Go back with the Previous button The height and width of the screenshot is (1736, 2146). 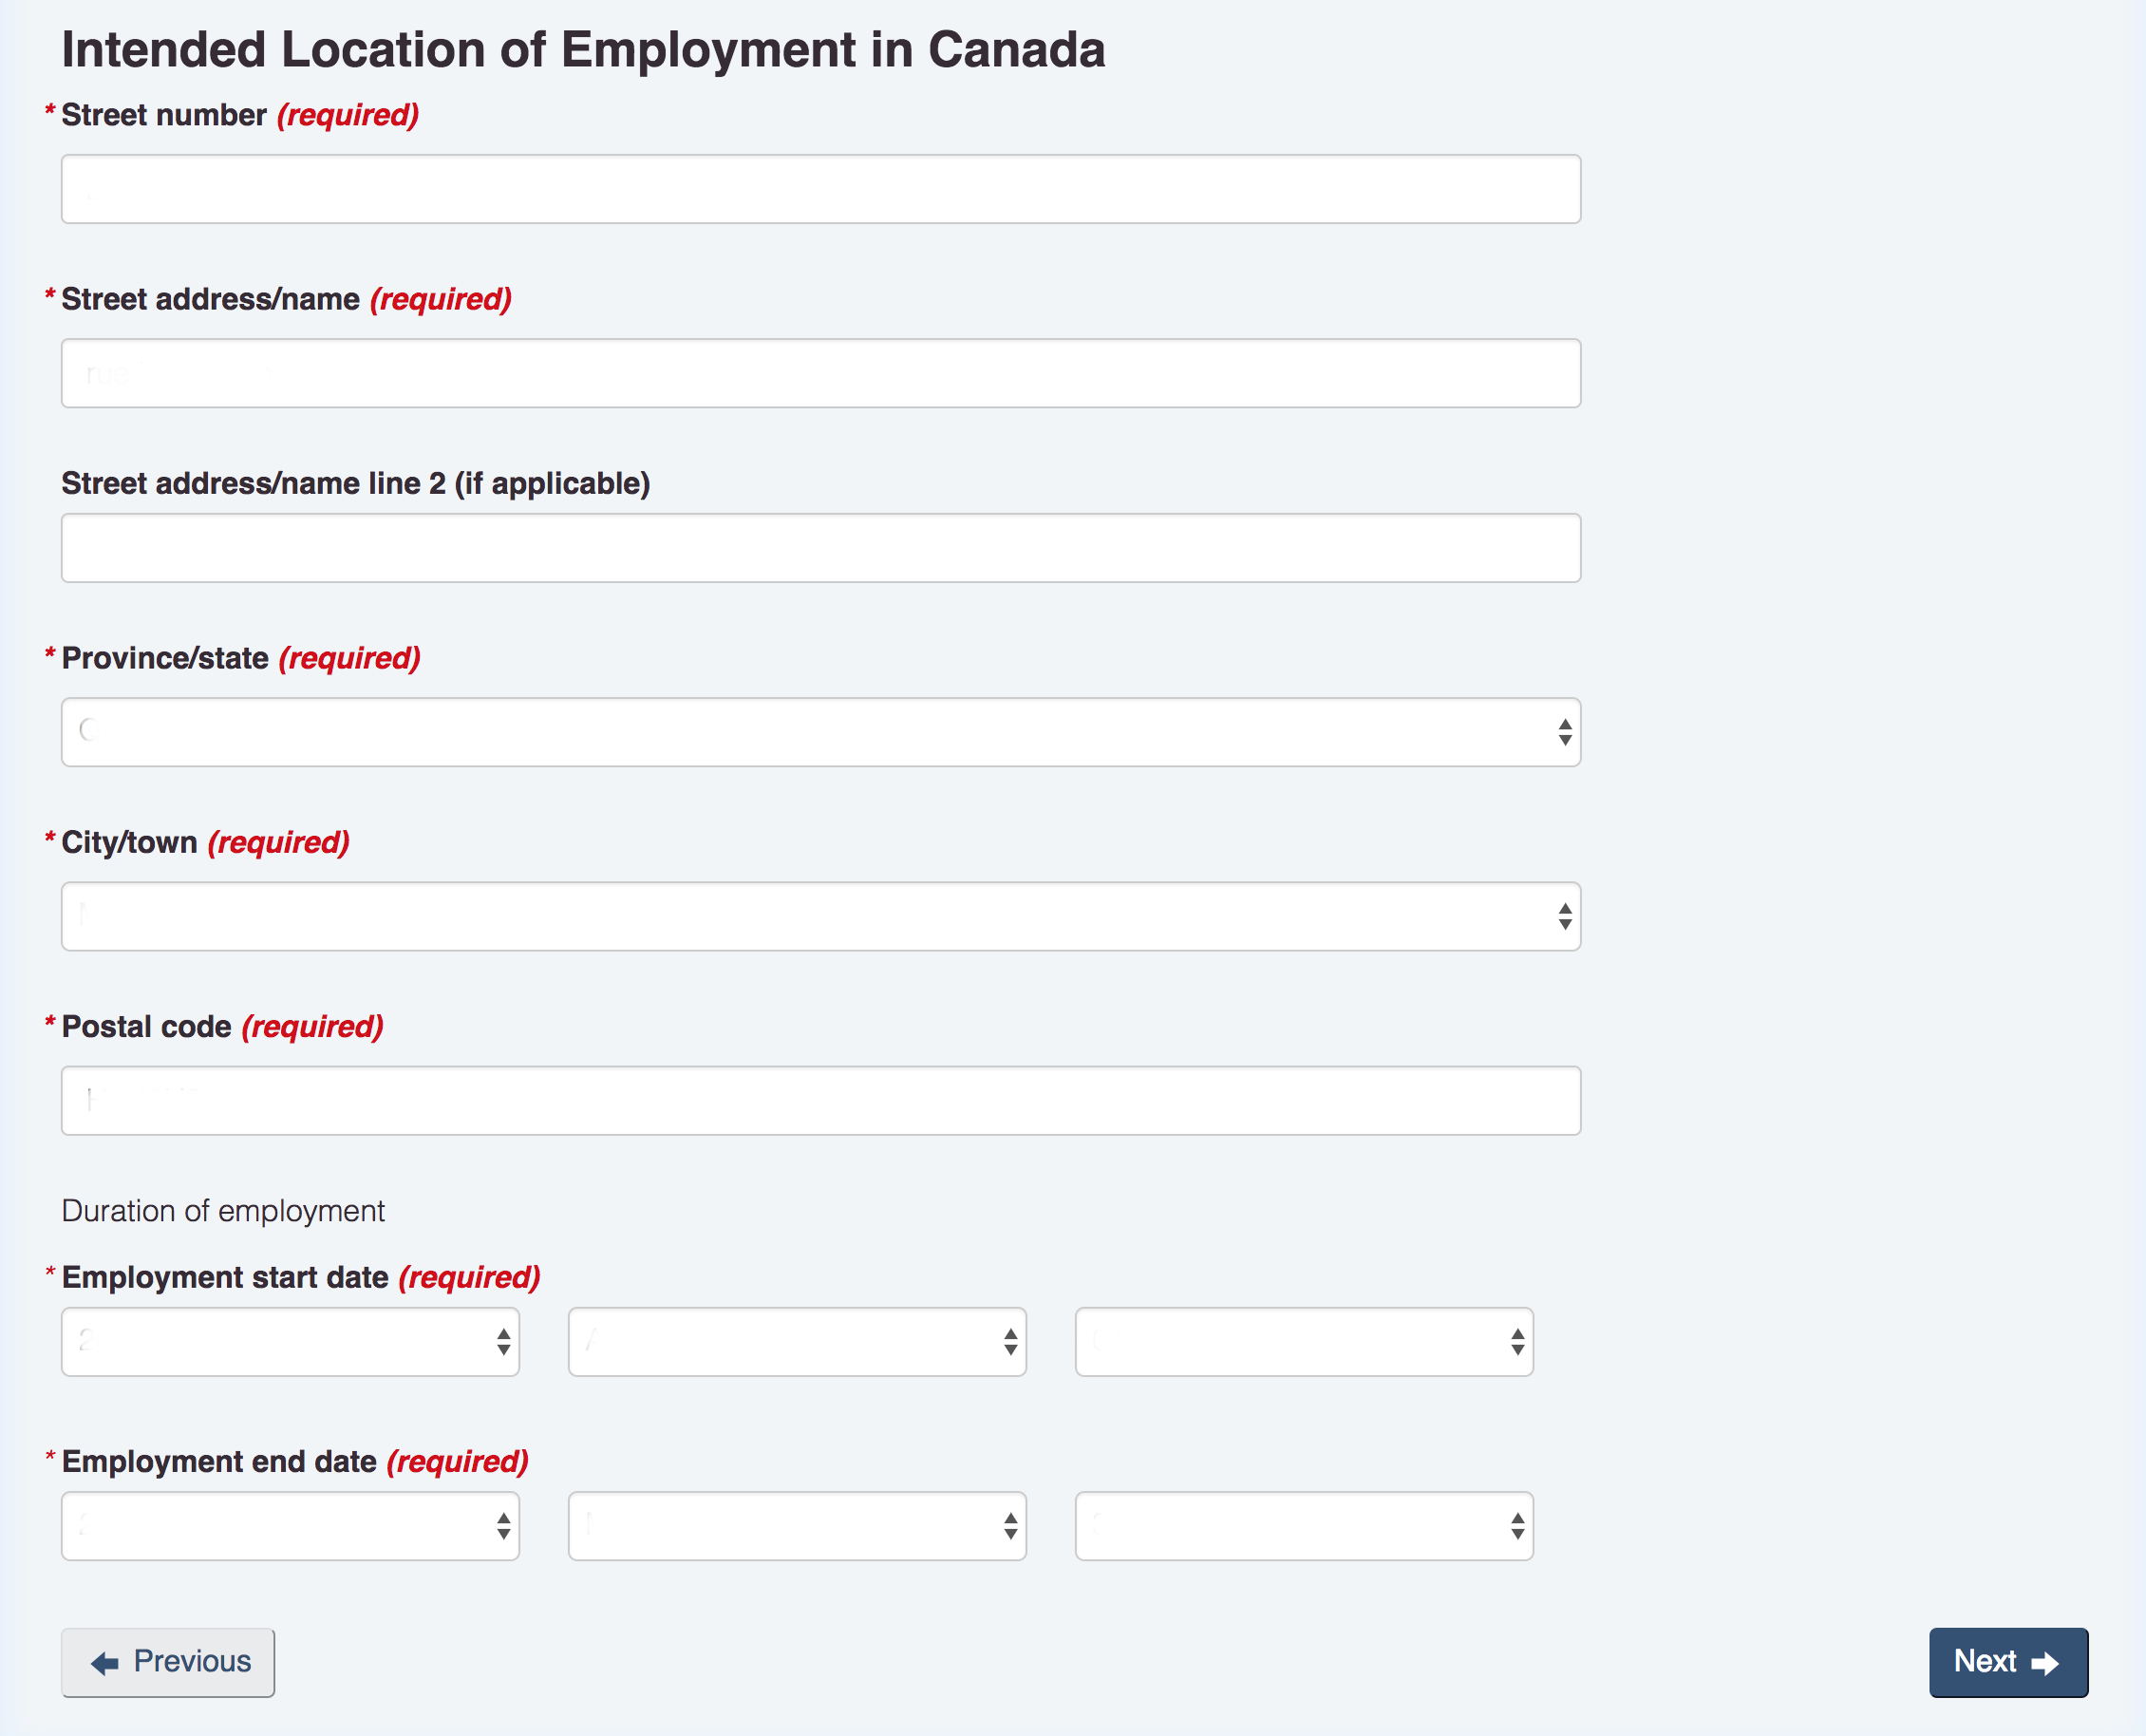click(168, 1662)
